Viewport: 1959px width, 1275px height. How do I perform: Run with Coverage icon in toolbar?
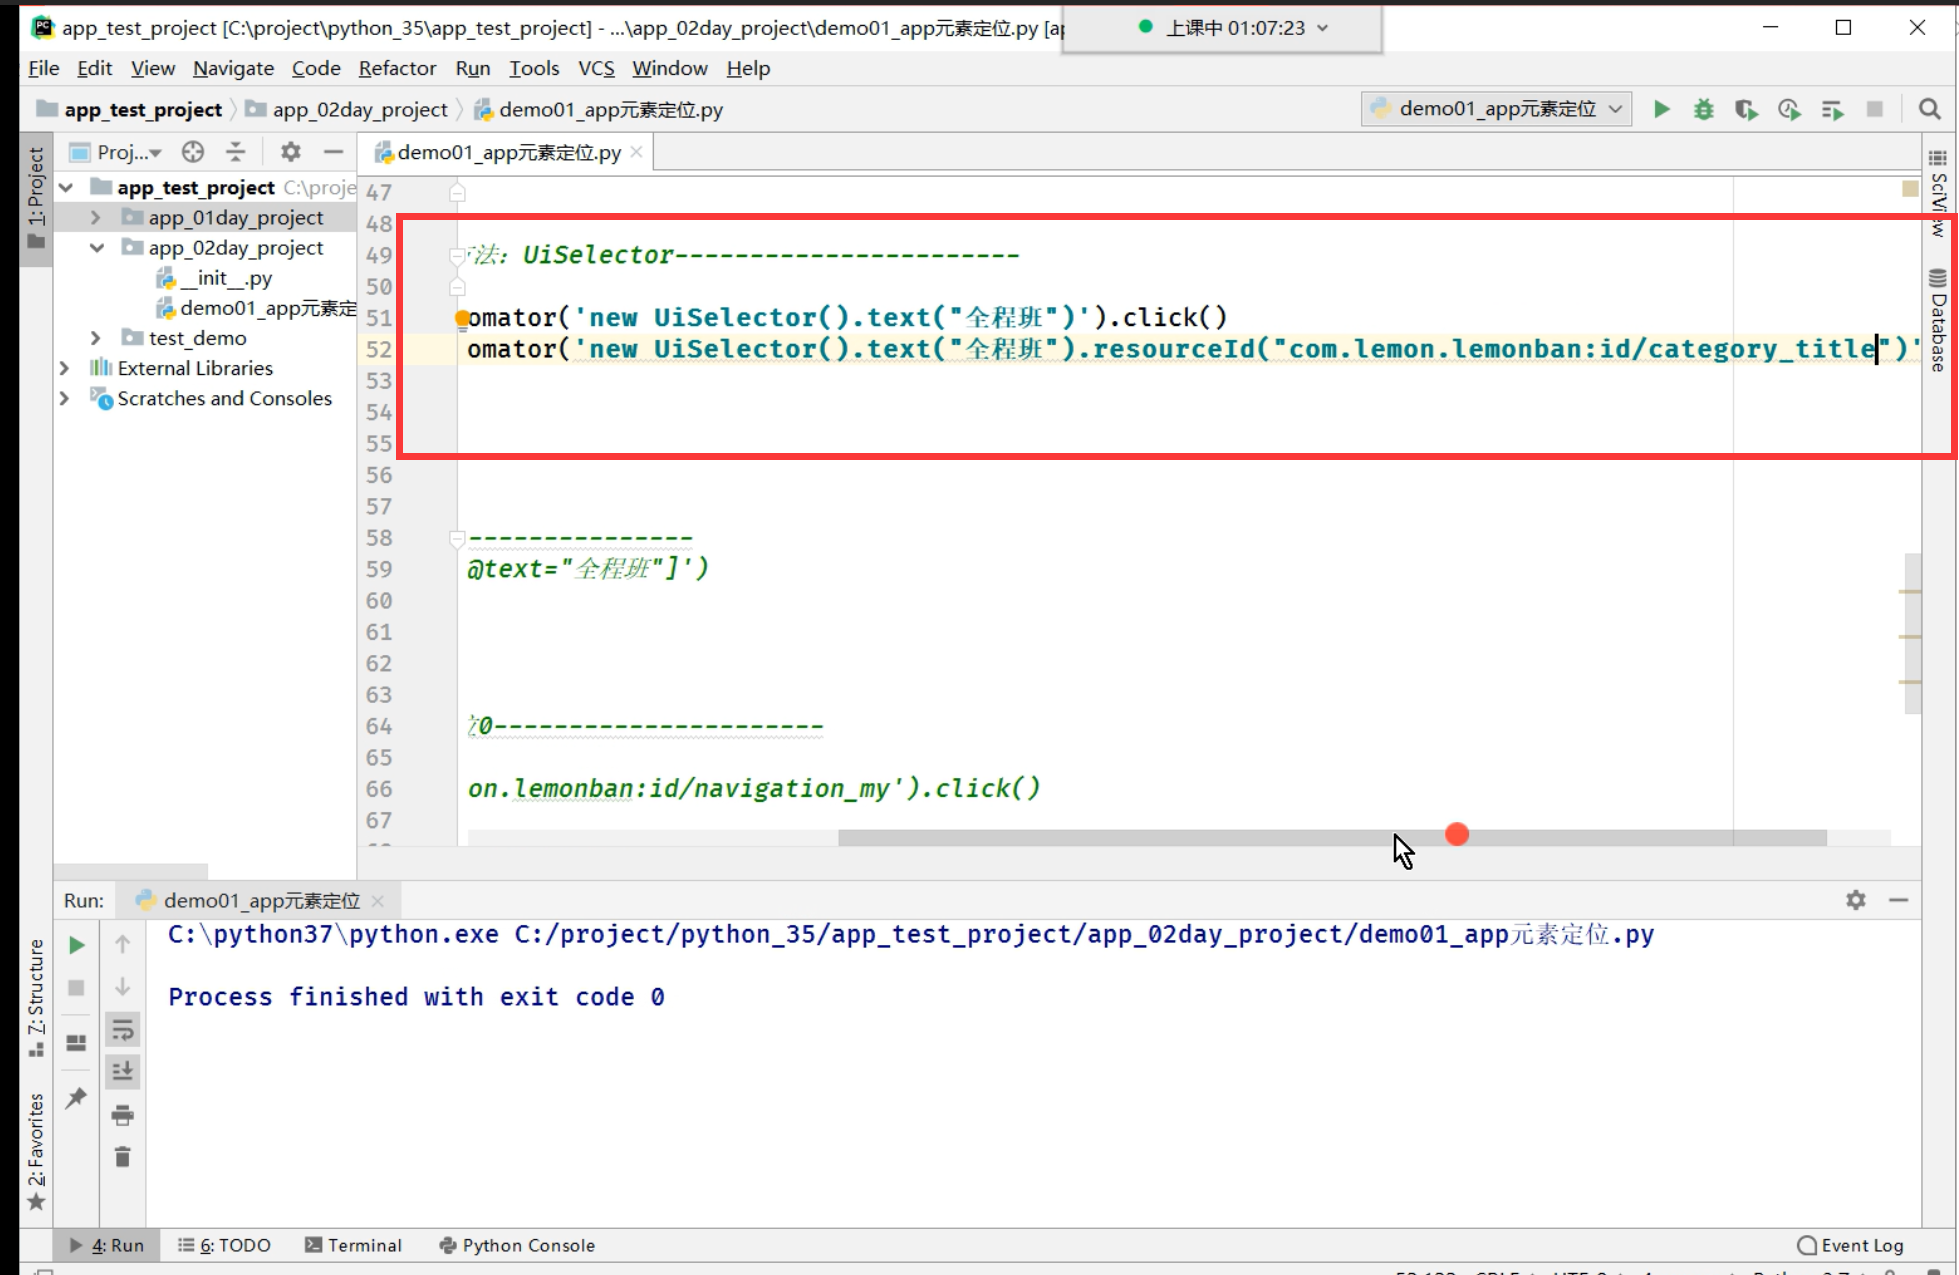tap(1746, 109)
